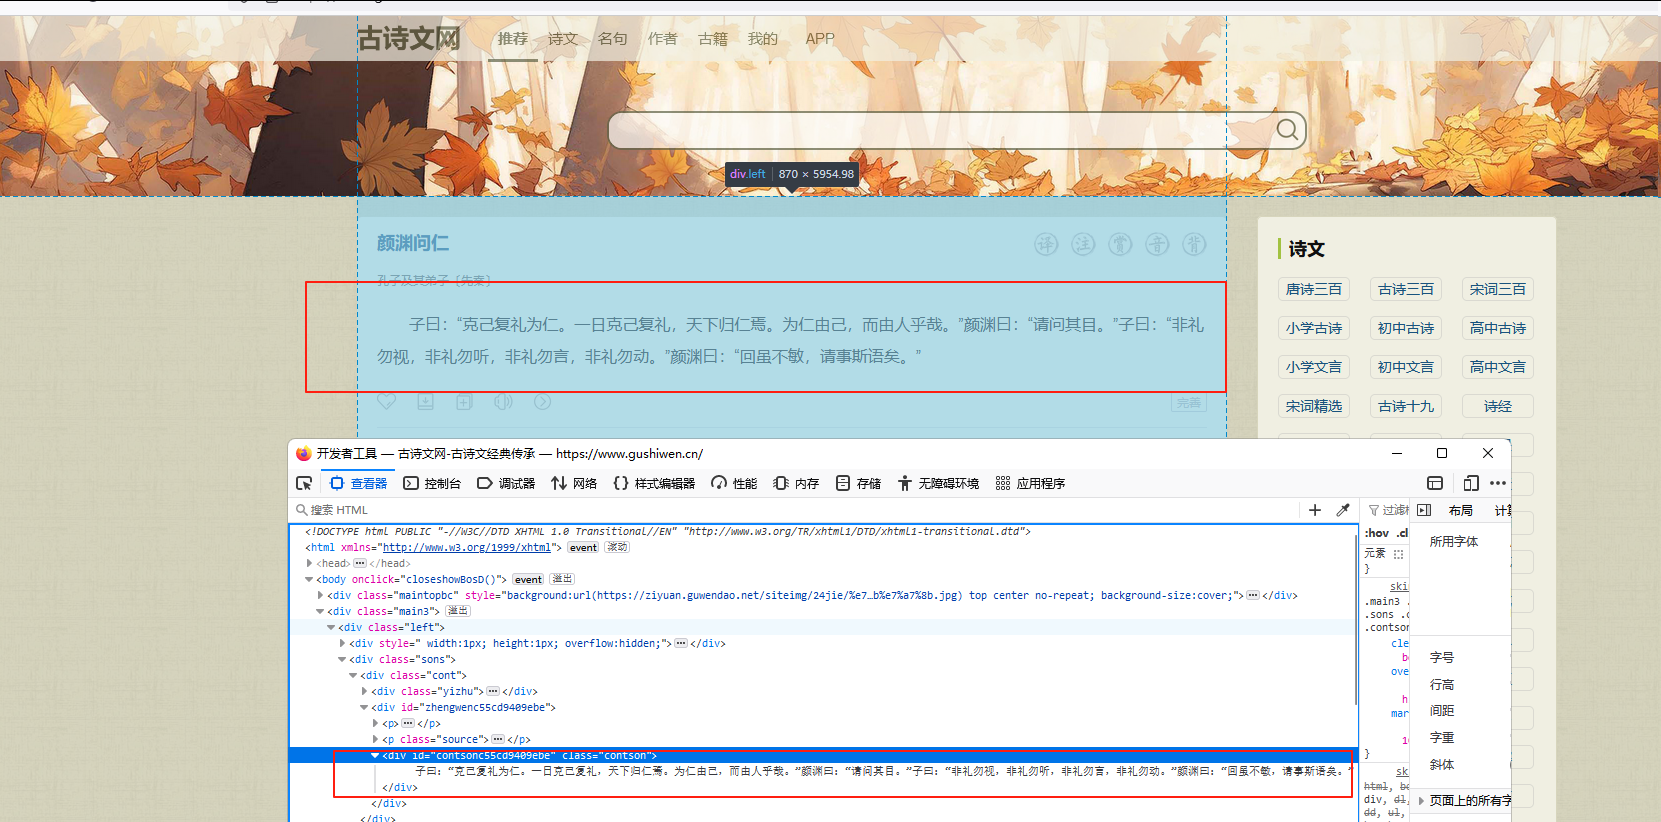Viewport: 1661px width, 822px height.
Task: Switch to the 控制台 console tab
Action: point(432,483)
